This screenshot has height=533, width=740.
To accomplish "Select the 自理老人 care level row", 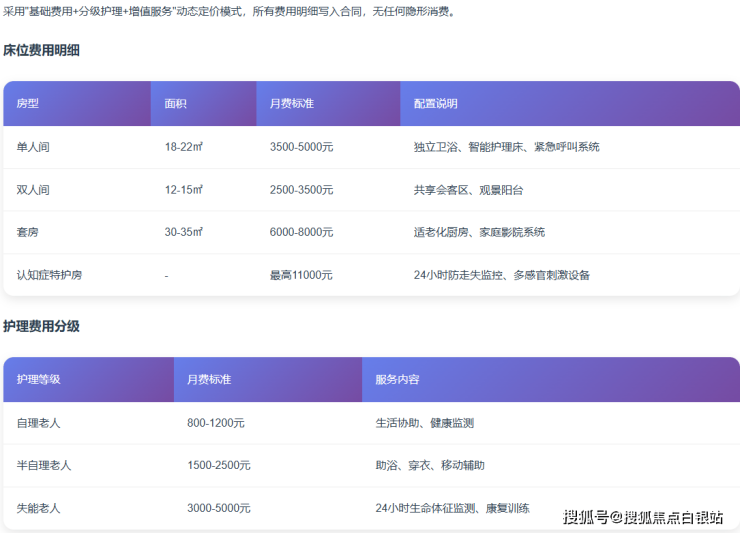I will (x=39, y=423).
